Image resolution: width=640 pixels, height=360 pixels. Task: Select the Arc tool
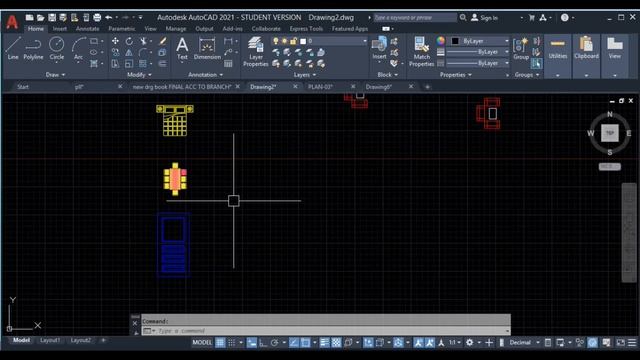click(x=78, y=48)
